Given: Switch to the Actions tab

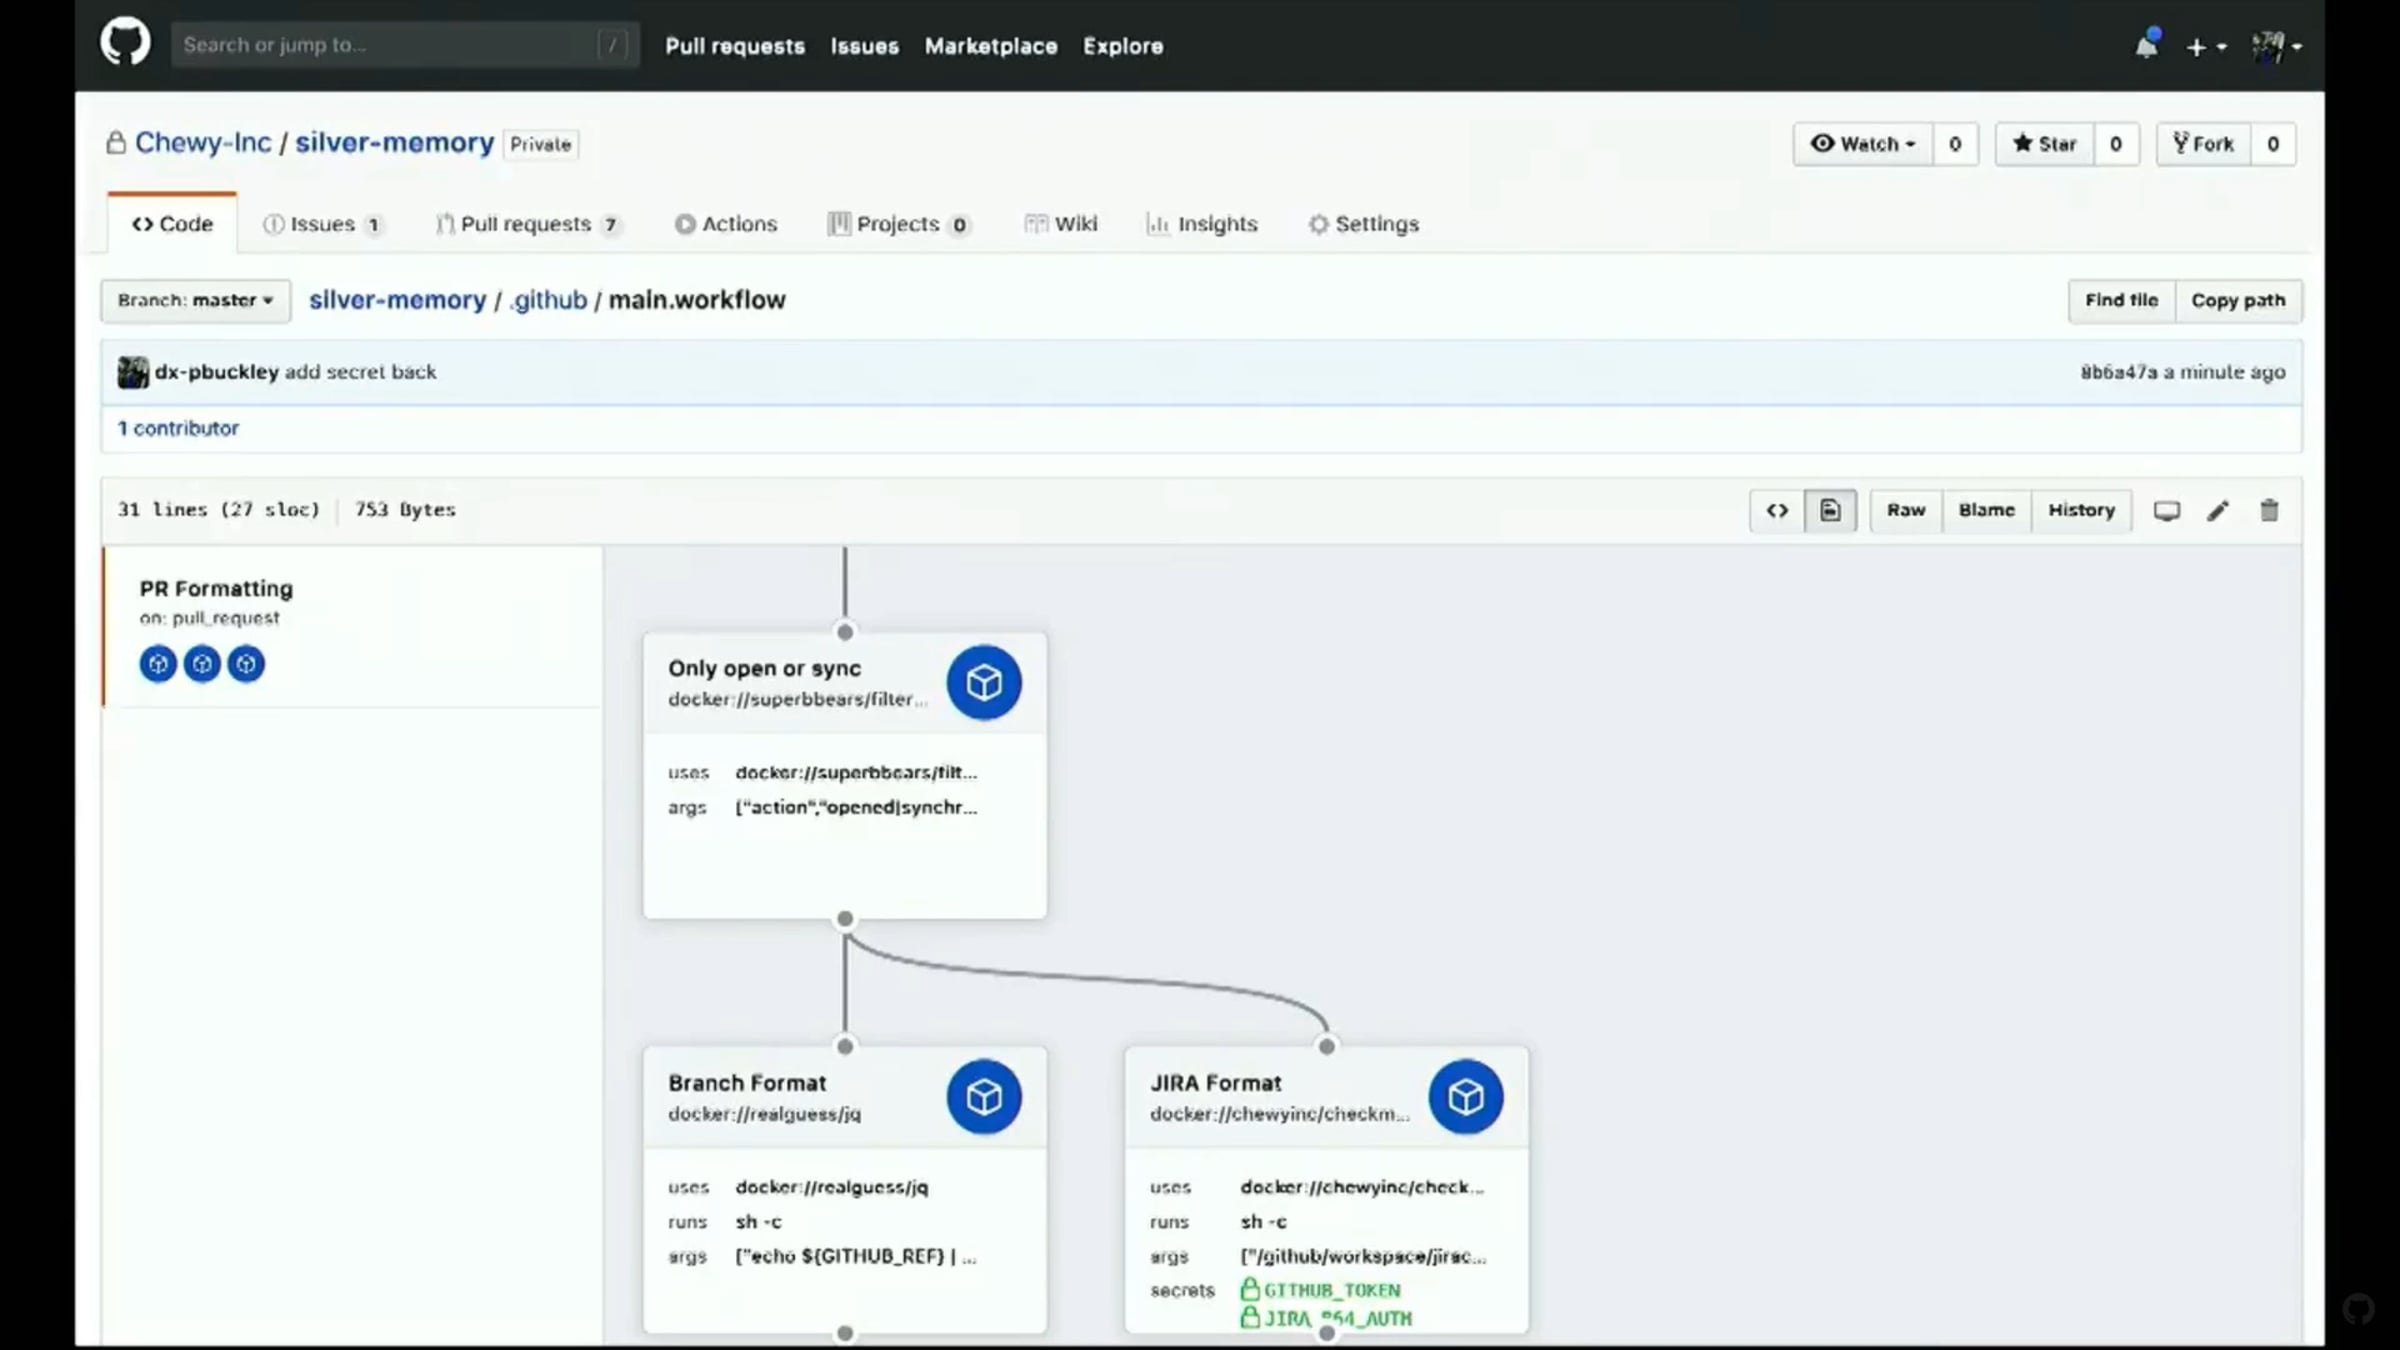Looking at the screenshot, I should tap(726, 224).
